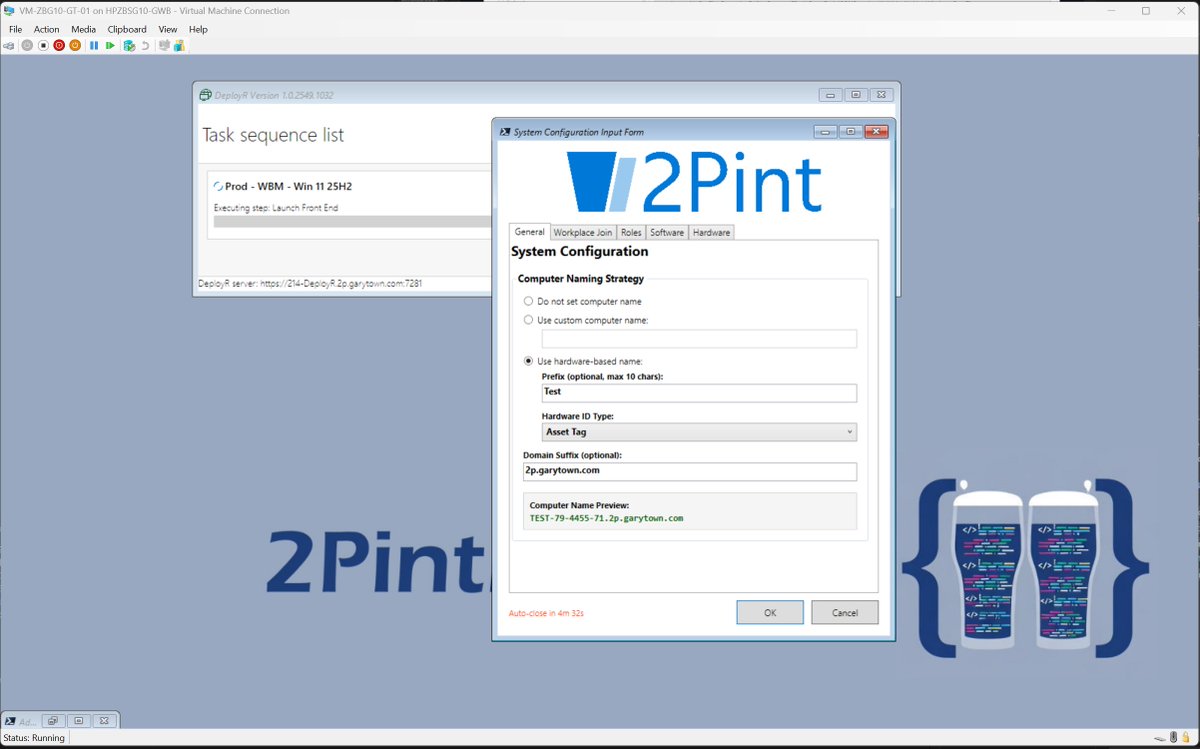Click the Auto-close countdown text
This screenshot has width=1200, height=749.
pos(546,612)
